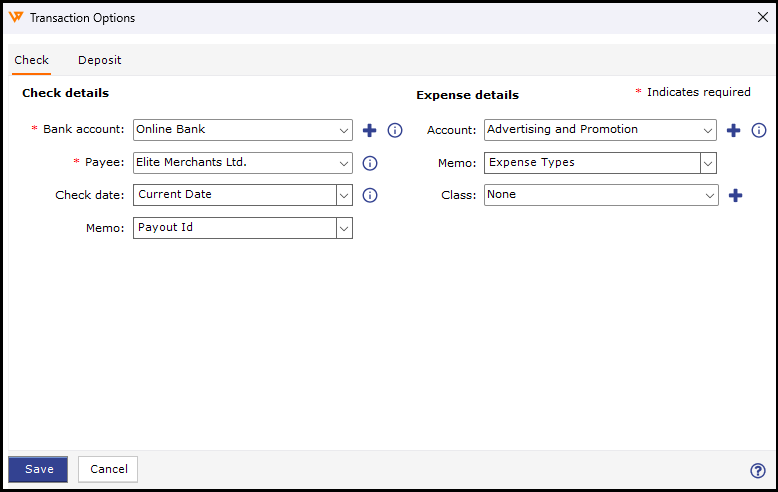The height and width of the screenshot is (492, 778).
Task: Expand the expense Account dropdown
Action: click(708, 130)
